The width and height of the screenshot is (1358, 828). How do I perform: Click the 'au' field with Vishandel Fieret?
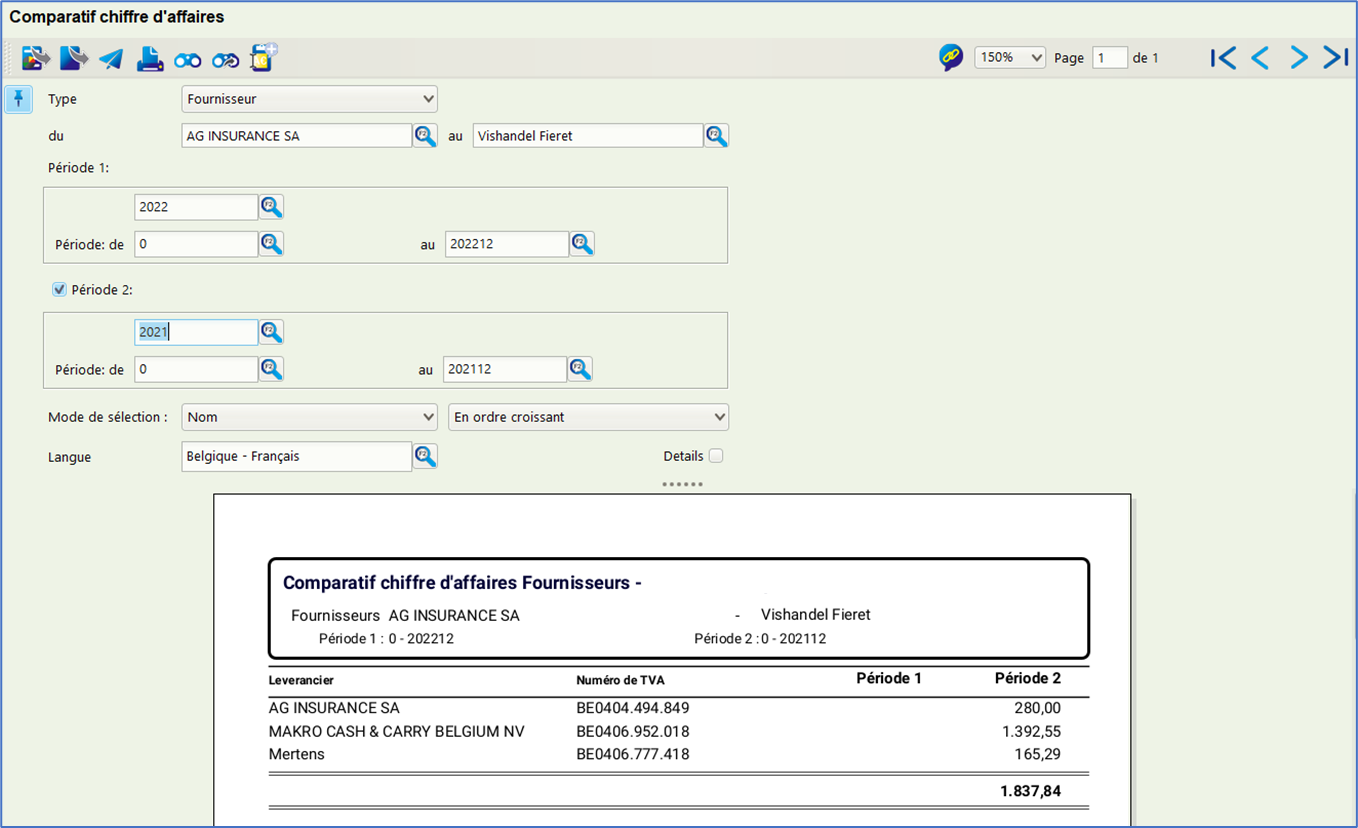coord(588,136)
